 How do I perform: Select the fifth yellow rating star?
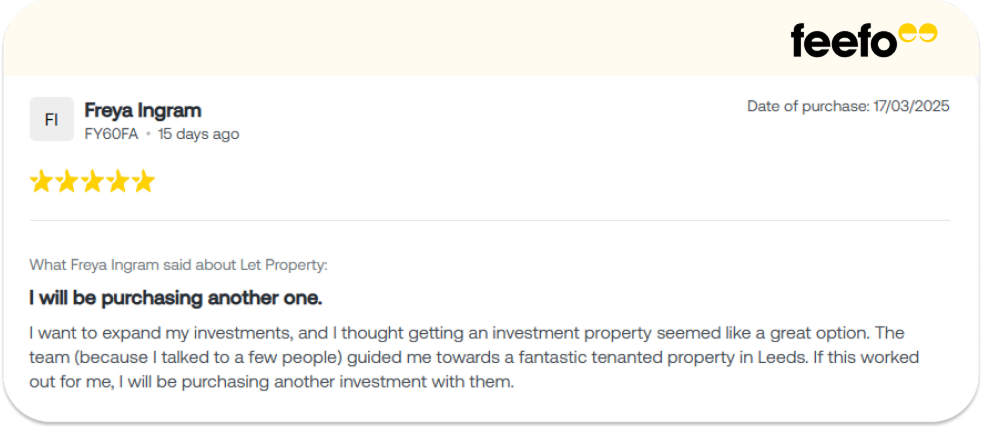pyautogui.click(x=144, y=181)
